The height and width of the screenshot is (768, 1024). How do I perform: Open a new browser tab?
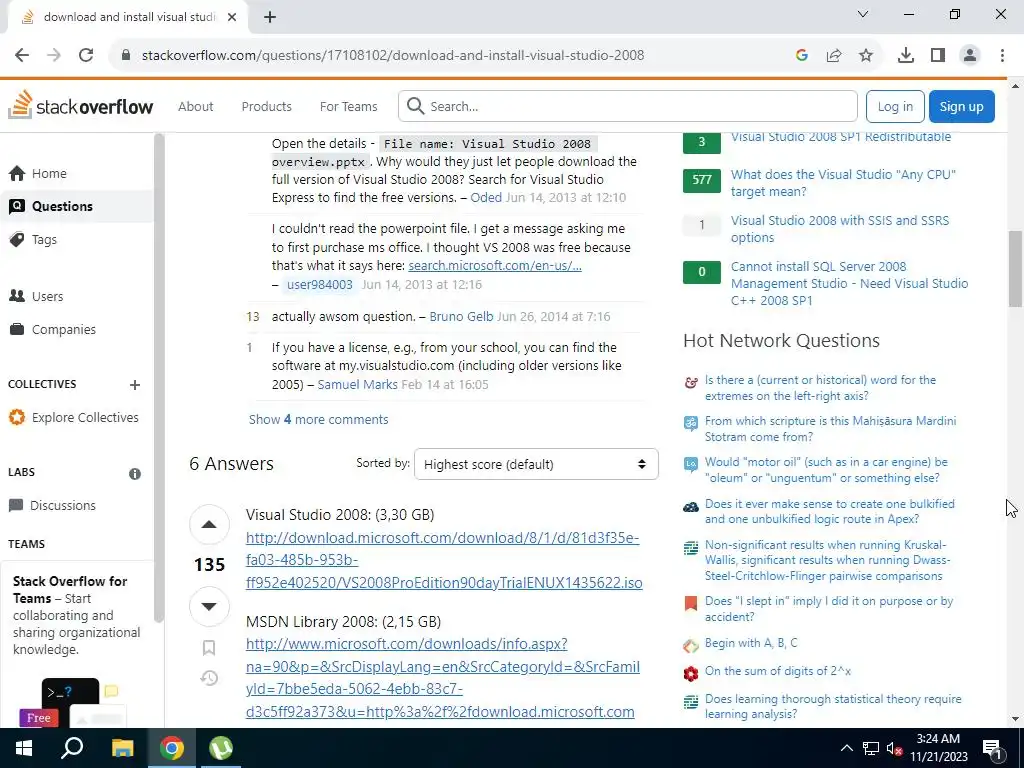coord(270,17)
